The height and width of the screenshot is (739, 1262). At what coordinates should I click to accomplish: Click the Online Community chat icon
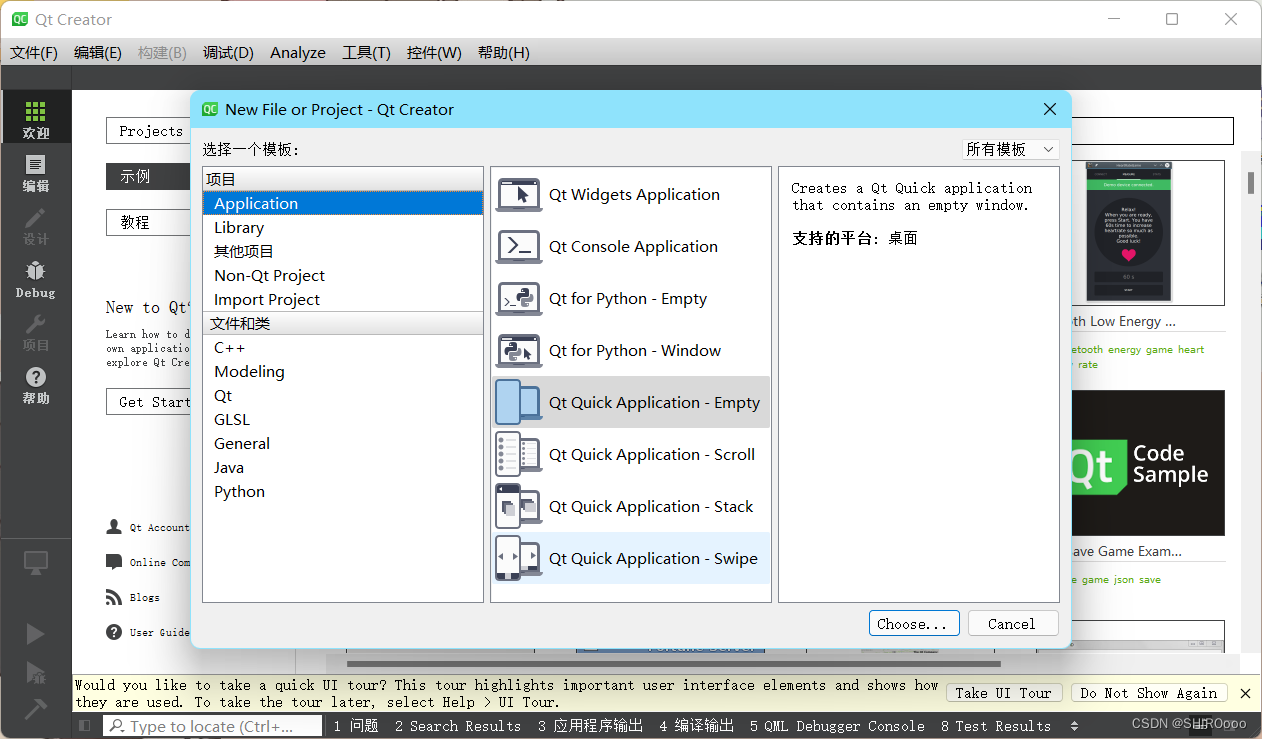pos(114,562)
